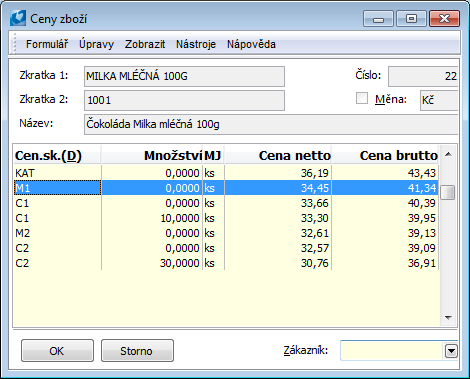Click brutto price 36,91
The width and height of the screenshot is (470, 379).
click(422, 263)
